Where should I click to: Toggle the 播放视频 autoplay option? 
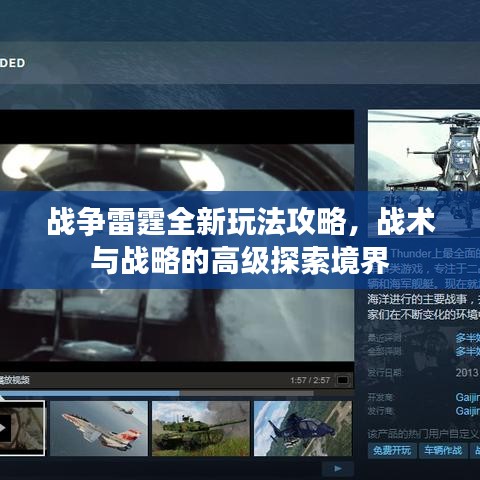15,380
